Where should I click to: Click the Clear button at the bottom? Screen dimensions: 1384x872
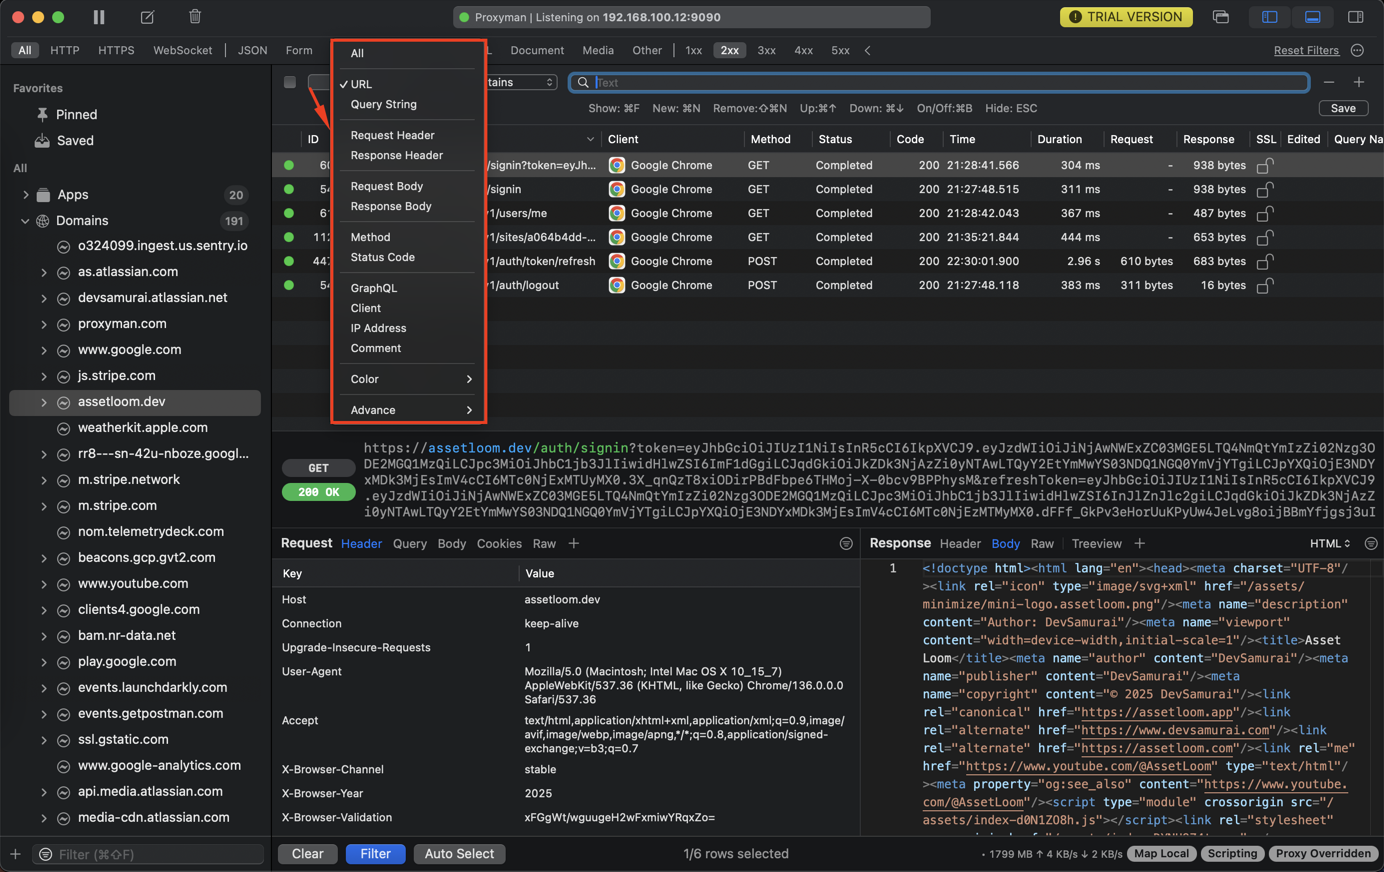coord(308,854)
